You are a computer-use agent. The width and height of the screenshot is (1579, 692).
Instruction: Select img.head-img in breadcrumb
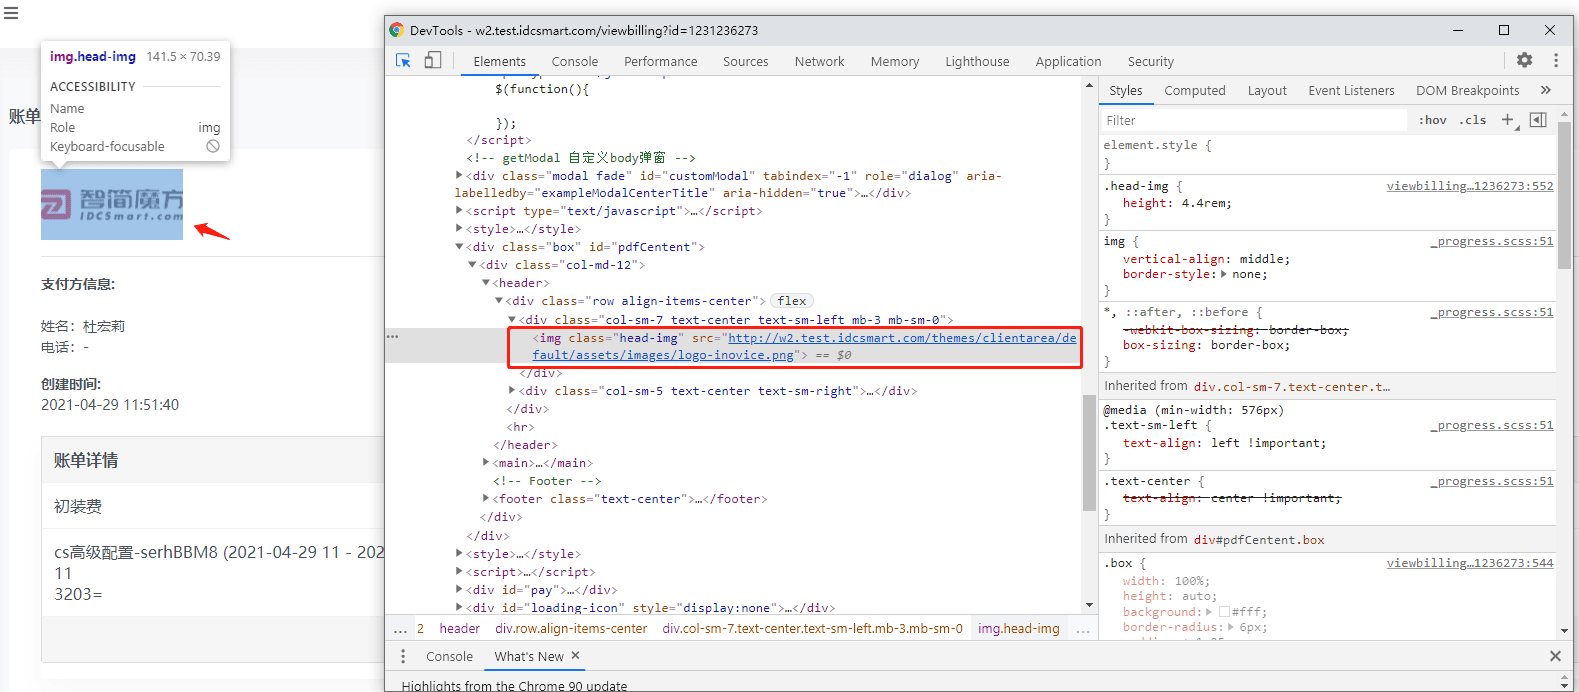[1019, 629]
